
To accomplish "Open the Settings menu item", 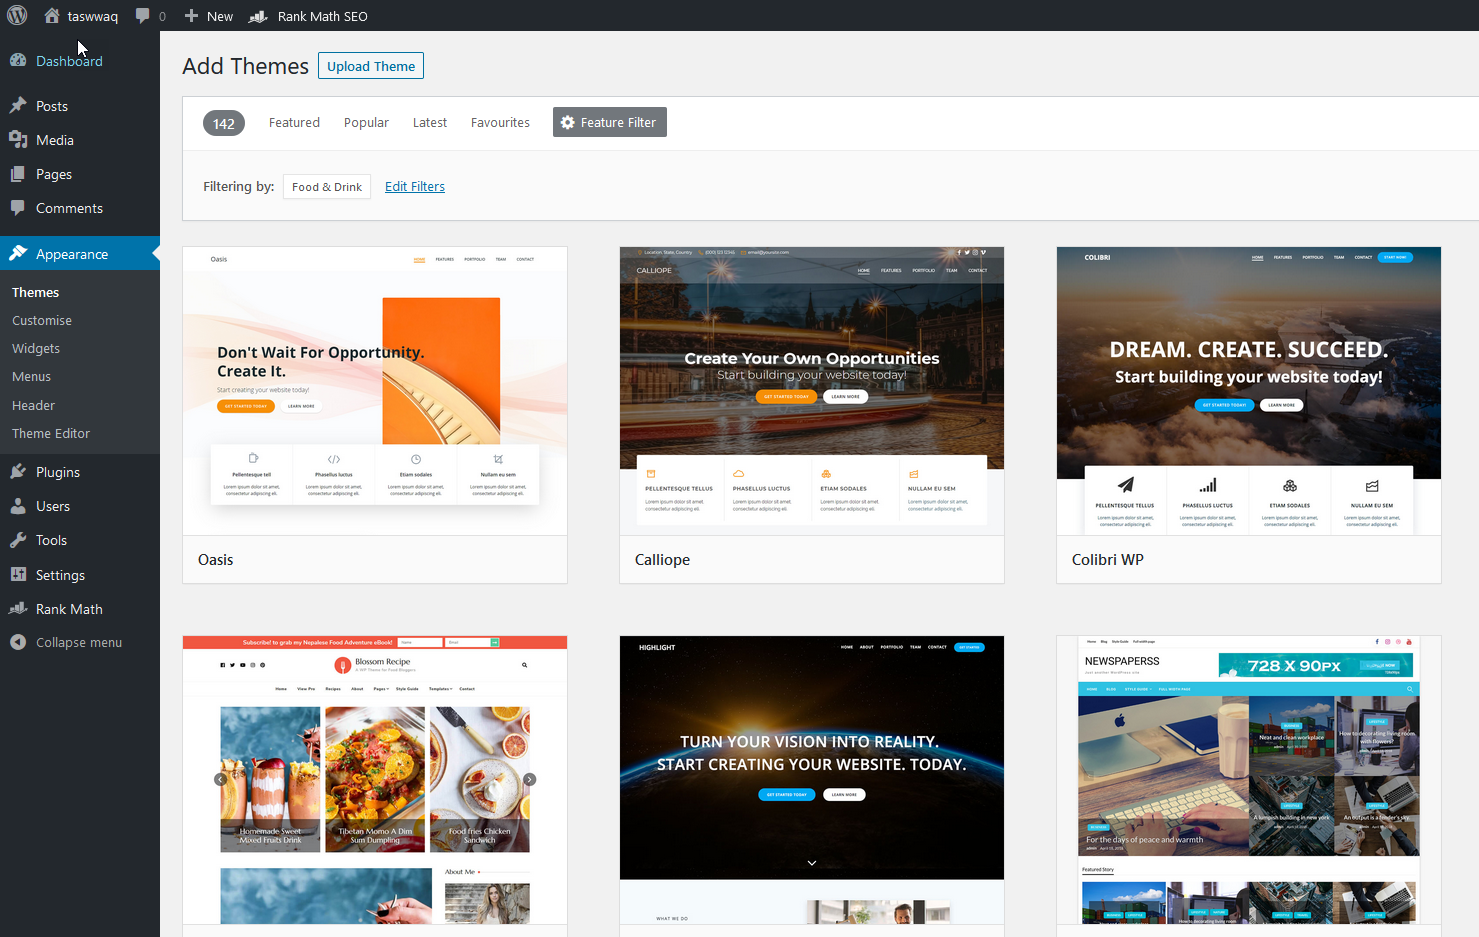I will 80,575.
